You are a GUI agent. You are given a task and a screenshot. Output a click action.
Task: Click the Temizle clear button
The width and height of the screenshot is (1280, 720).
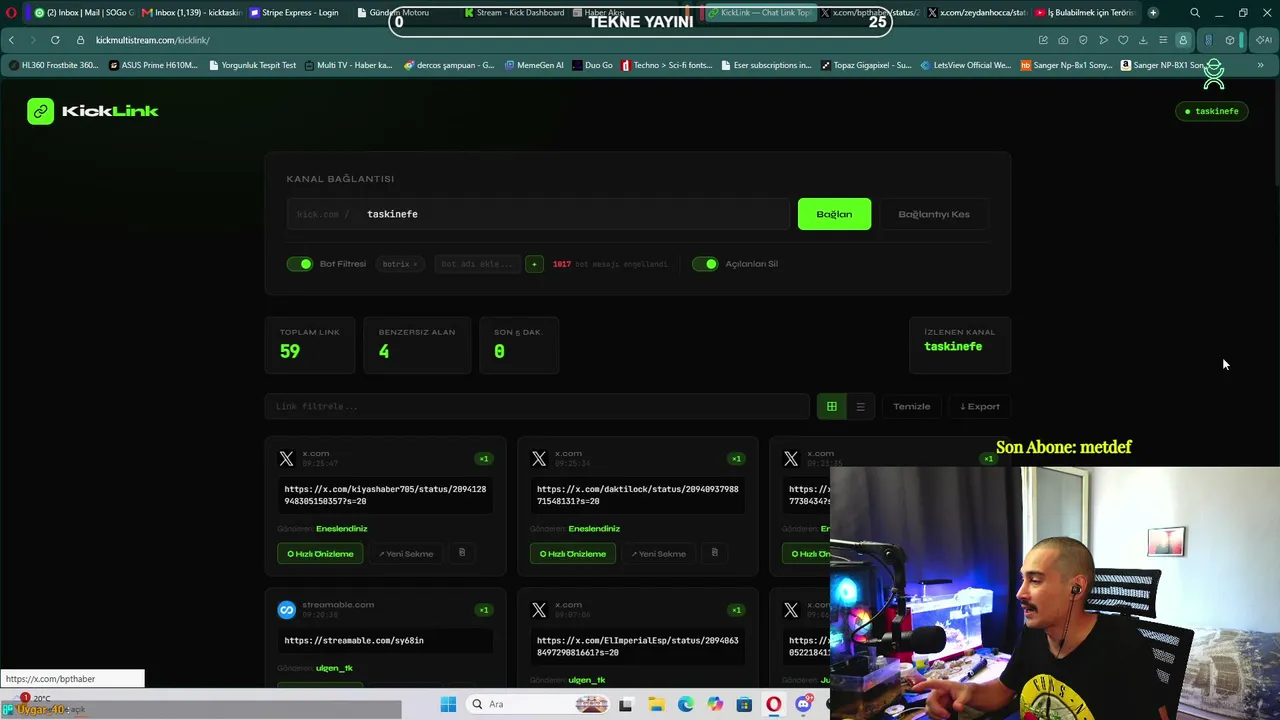click(x=912, y=406)
